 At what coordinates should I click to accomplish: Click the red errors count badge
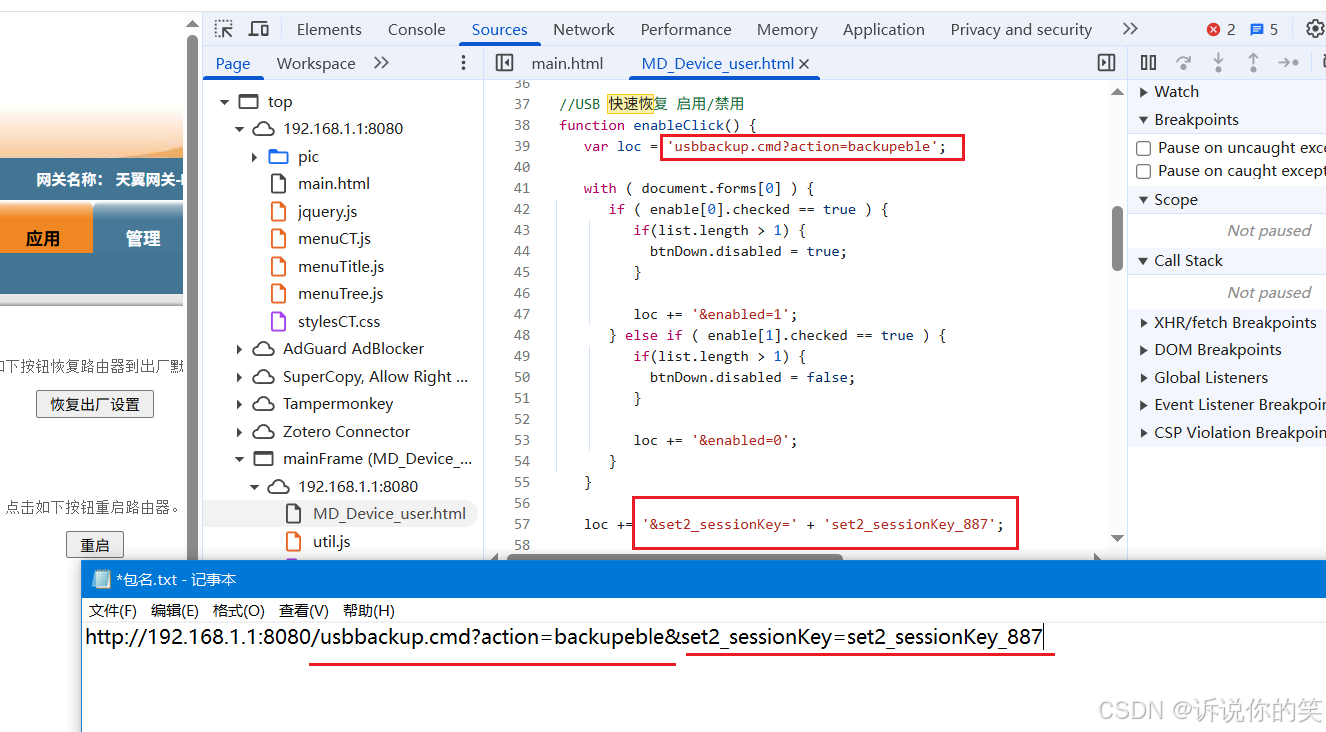[x=1221, y=29]
